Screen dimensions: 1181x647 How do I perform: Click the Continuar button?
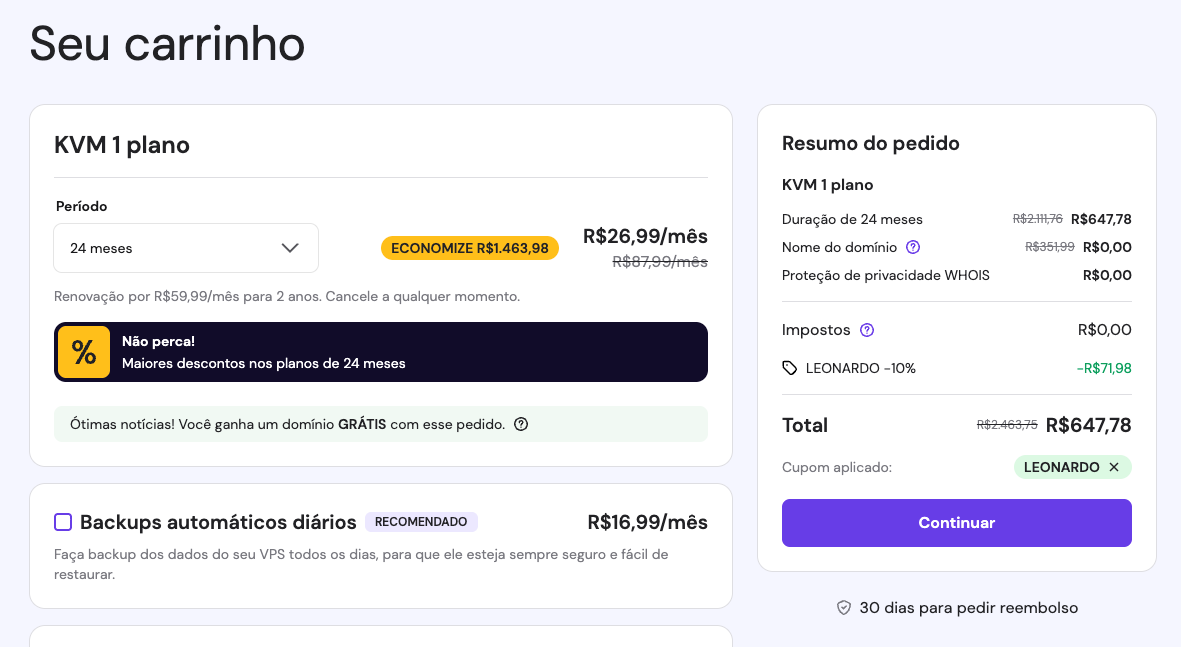(957, 523)
